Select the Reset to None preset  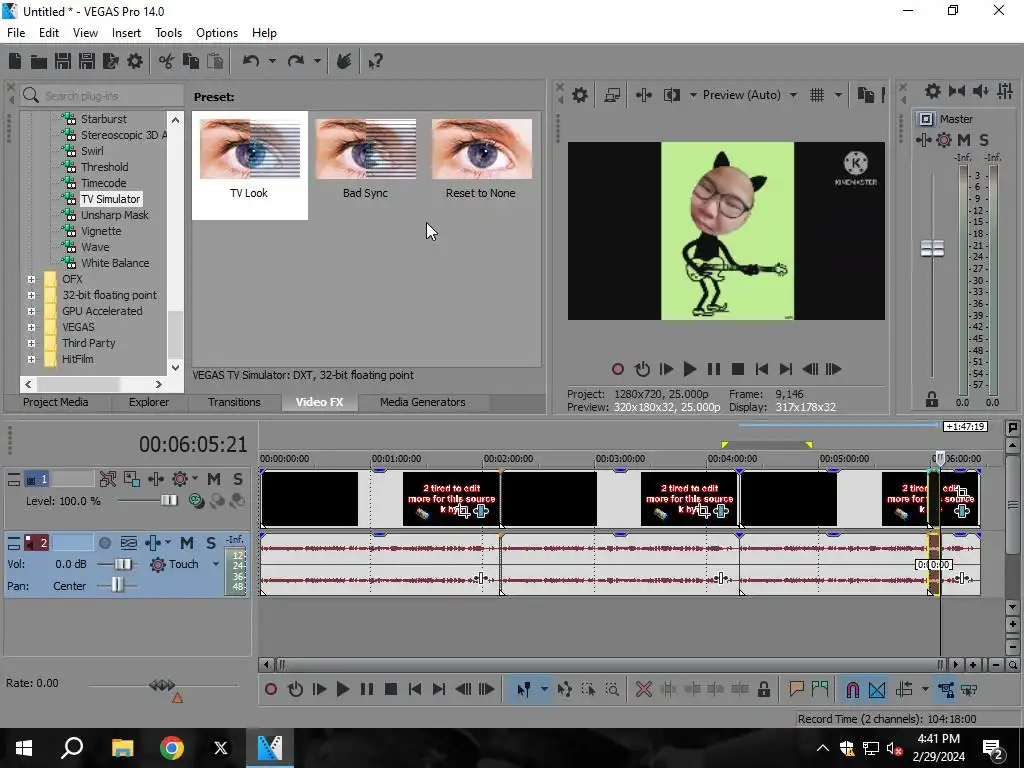[x=481, y=159]
